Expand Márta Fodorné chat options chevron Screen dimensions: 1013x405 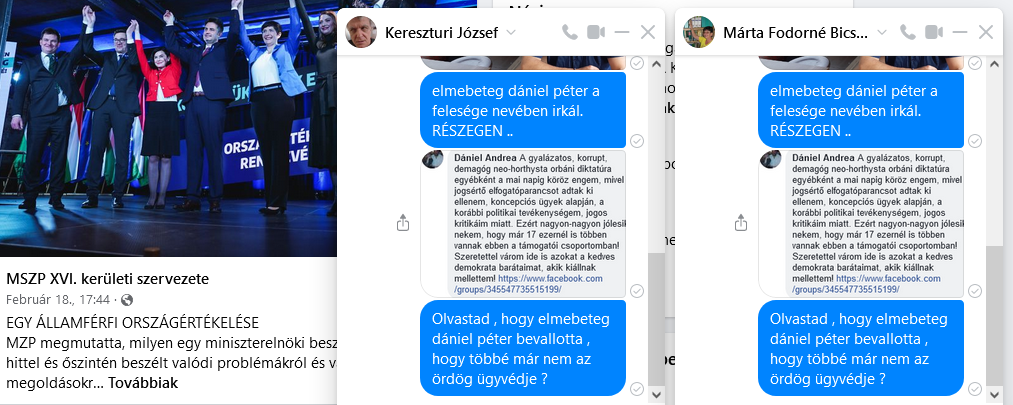[x=882, y=33]
